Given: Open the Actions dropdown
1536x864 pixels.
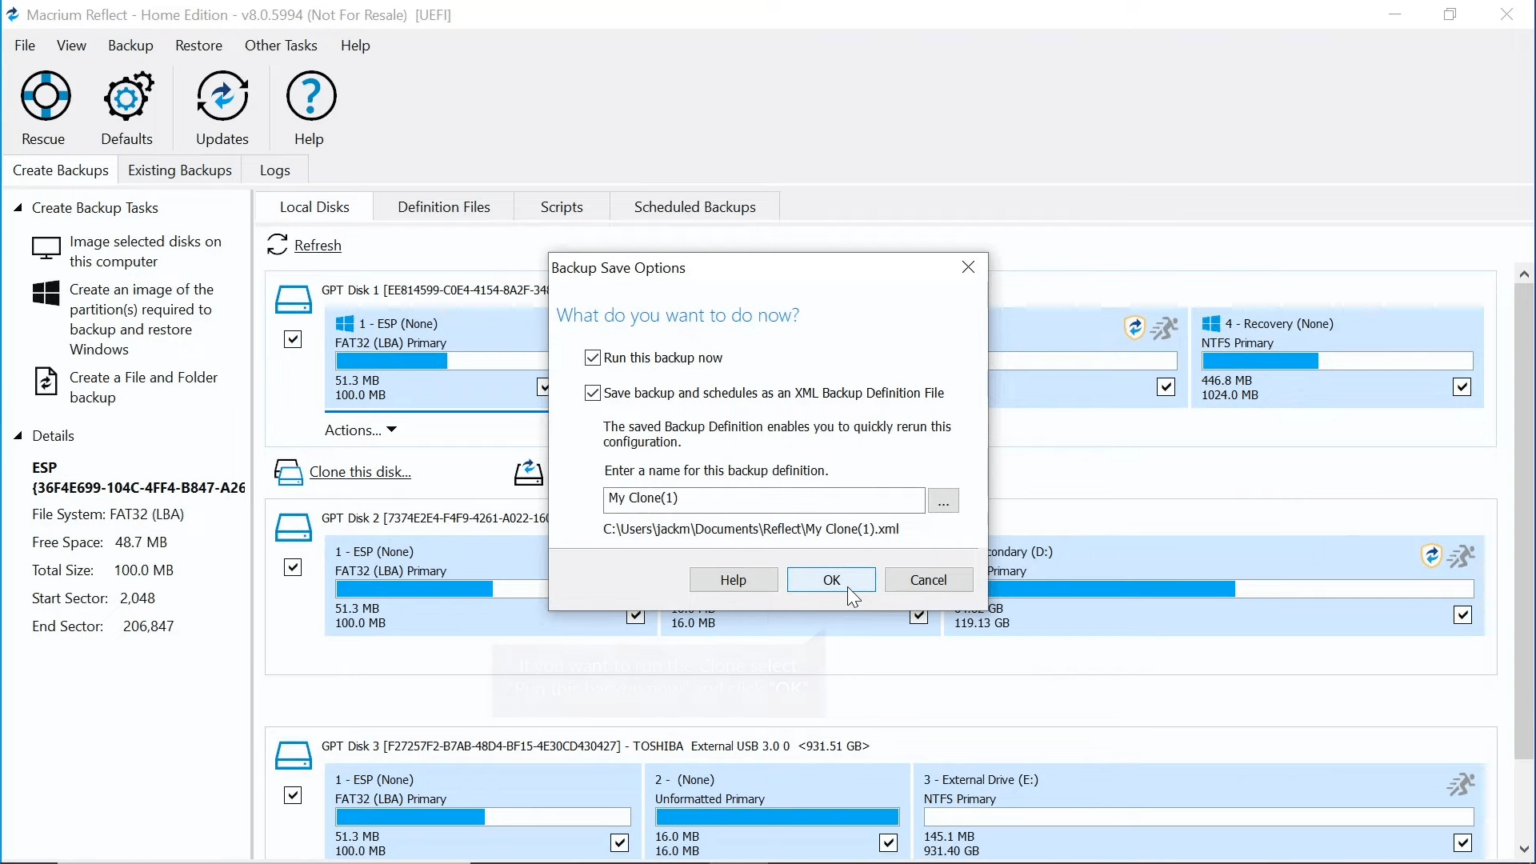Looking at the screenshot, I should pyautogui.click(x=360, y=429).
